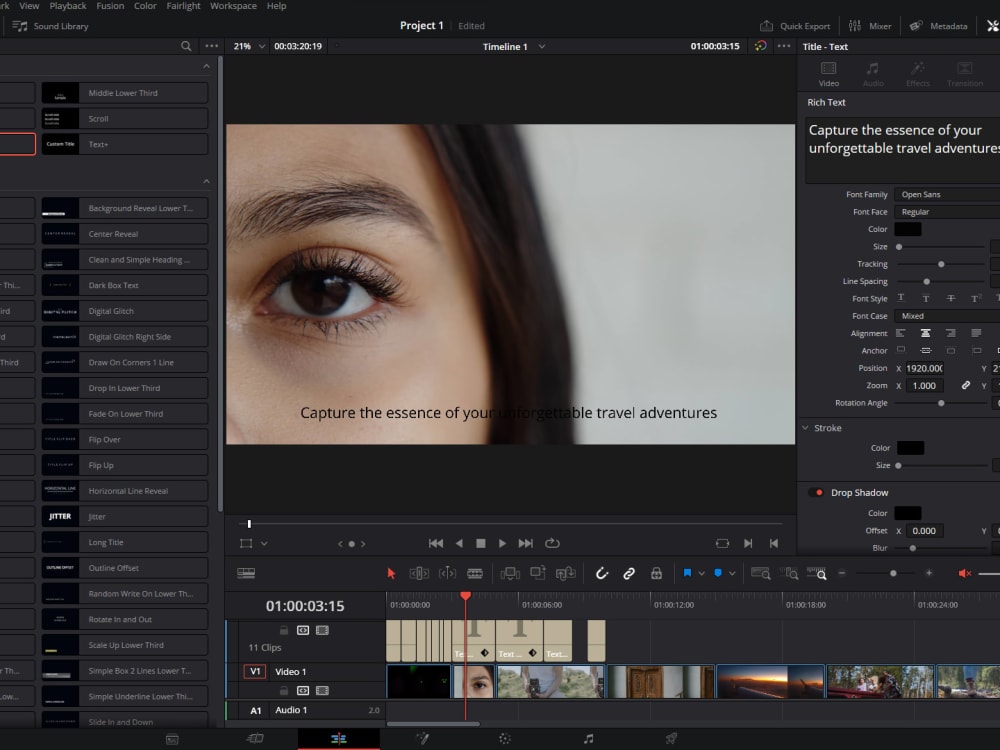The width and height of the screenshot is (1000, 750).
Task: Search the effects list with magnifier icon
Action: pyautogui.click(x=186, y=46)
